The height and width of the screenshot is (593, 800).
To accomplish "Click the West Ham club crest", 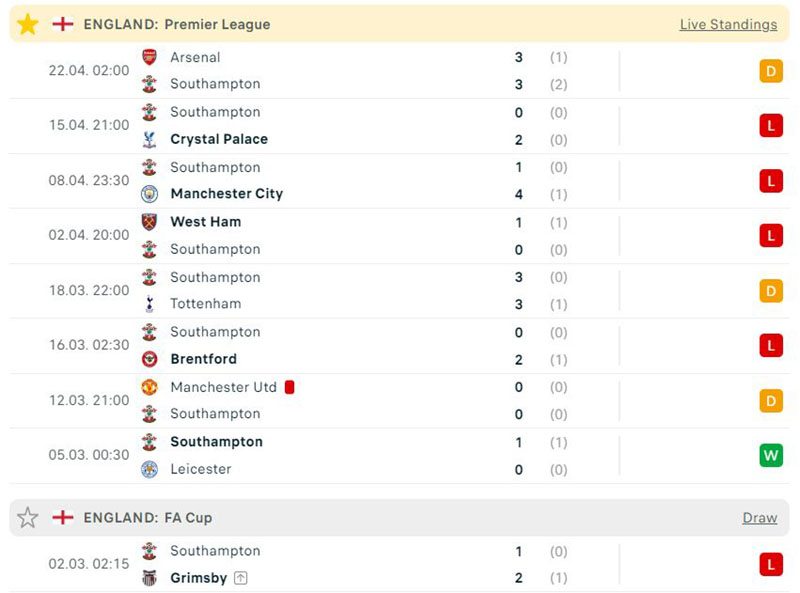I will coord(149,222).
